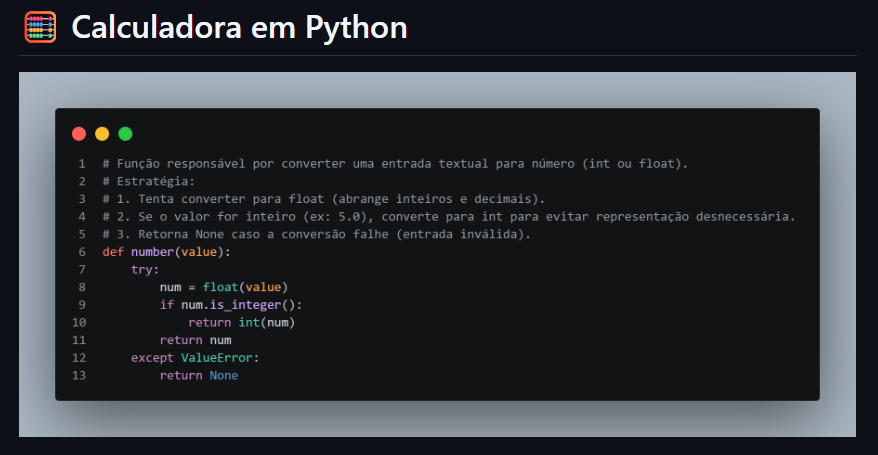Click line number 6 in the gutter
The width and height of the screenshot is (878, 455).
[x=82, y=252]
